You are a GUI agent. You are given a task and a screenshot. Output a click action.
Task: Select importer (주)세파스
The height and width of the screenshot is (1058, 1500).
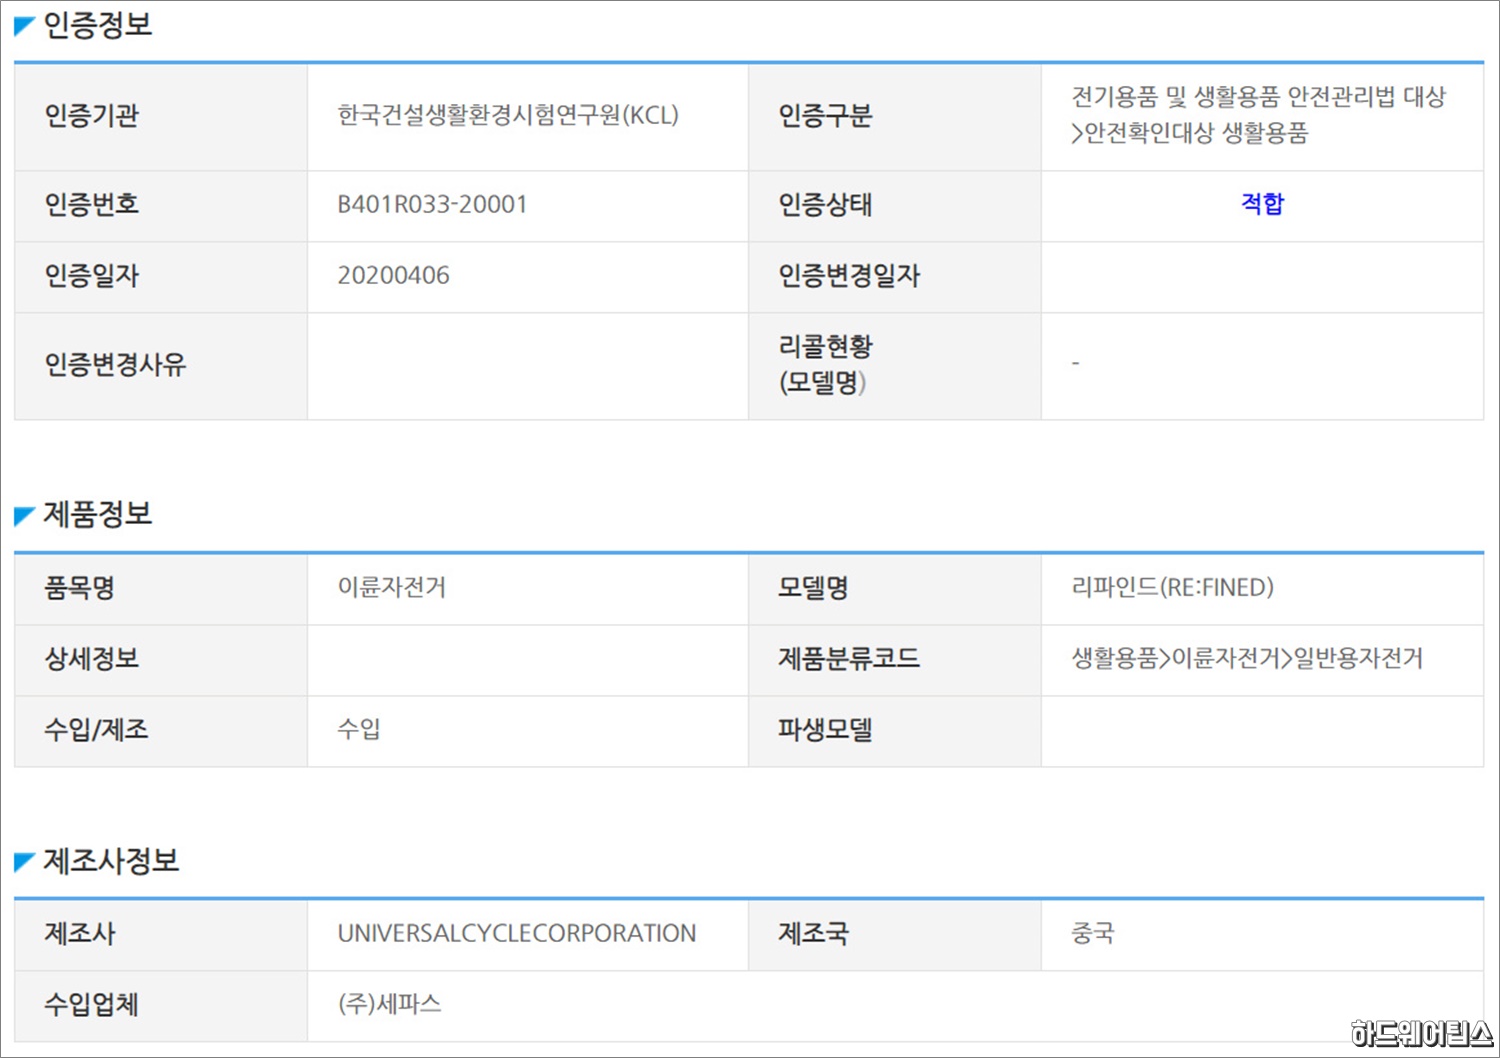389,1004
